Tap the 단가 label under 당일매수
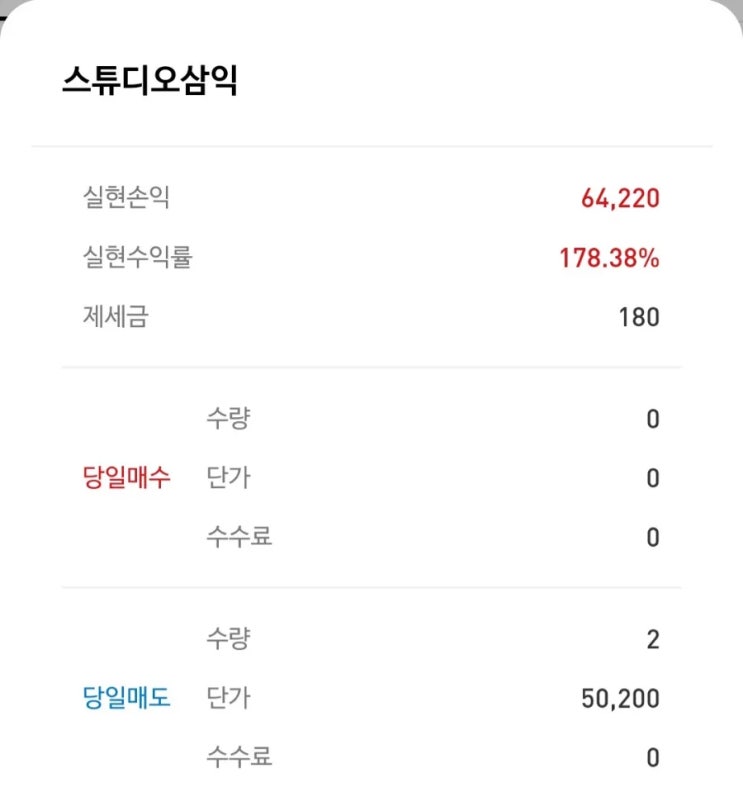The width and height of the screenshot is (743, 806). (228, 478)
